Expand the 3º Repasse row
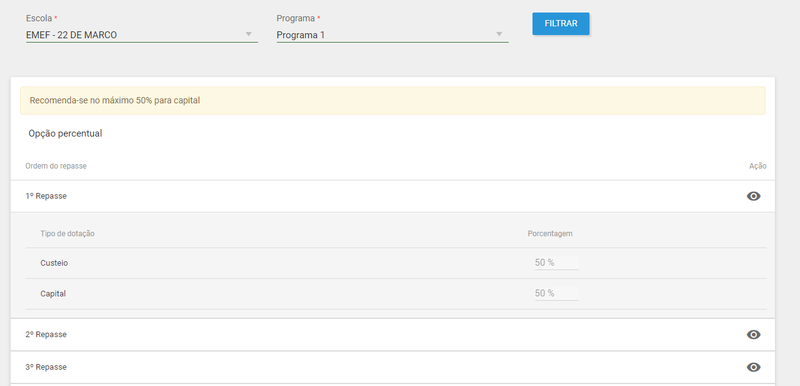 click(392, 367)
